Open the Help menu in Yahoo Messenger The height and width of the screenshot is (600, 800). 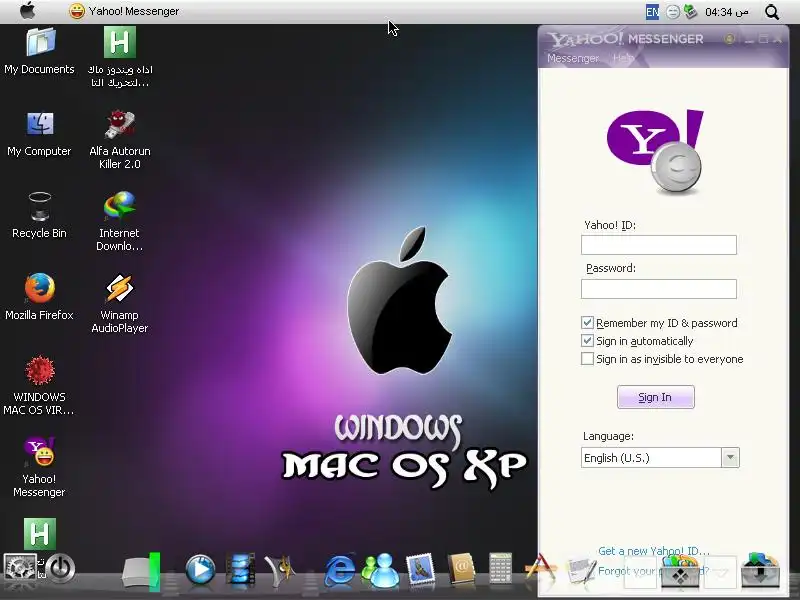point(623,58)
